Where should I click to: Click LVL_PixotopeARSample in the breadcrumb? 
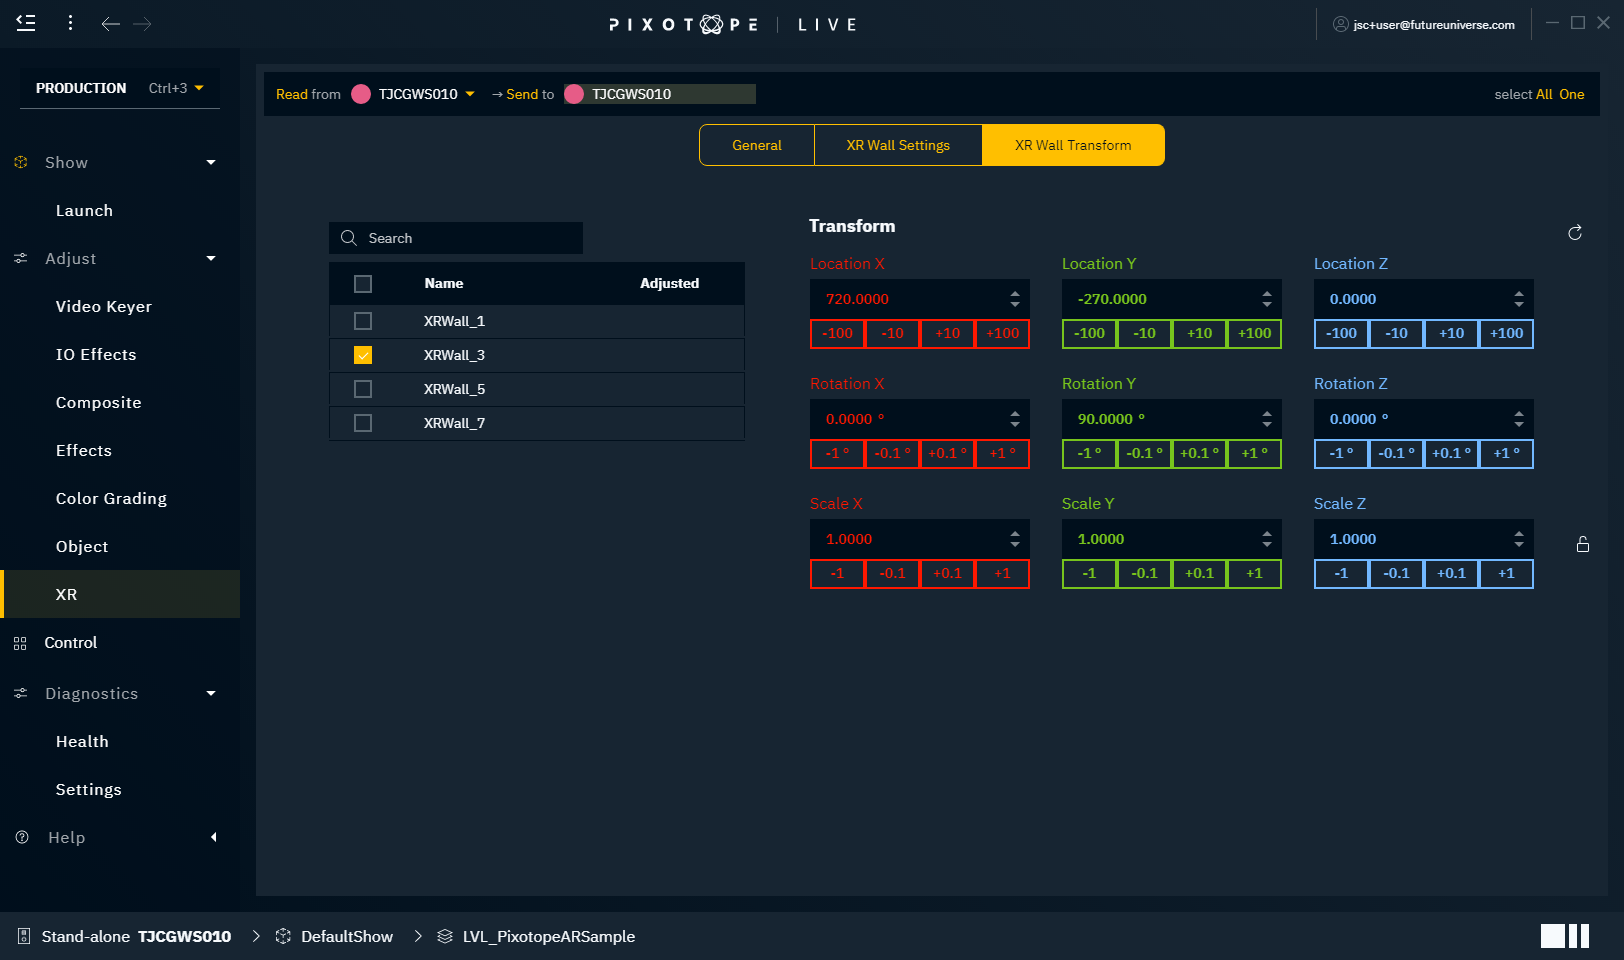coord(549,936)
